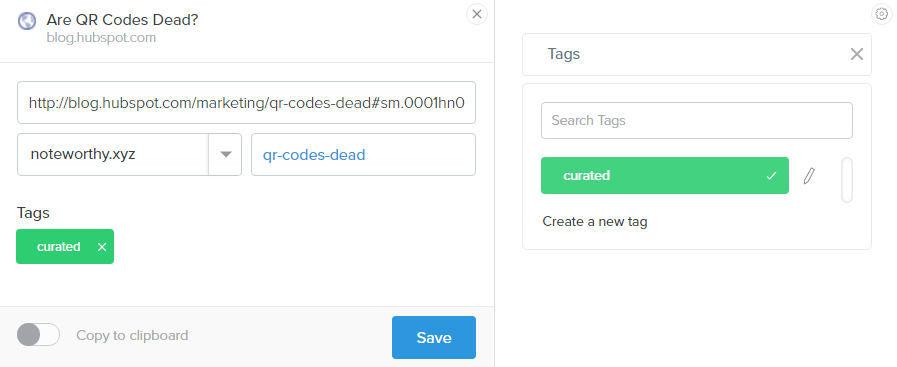
Task: Toggle the Copy to clipboard switch
Action: pos(38,335)
